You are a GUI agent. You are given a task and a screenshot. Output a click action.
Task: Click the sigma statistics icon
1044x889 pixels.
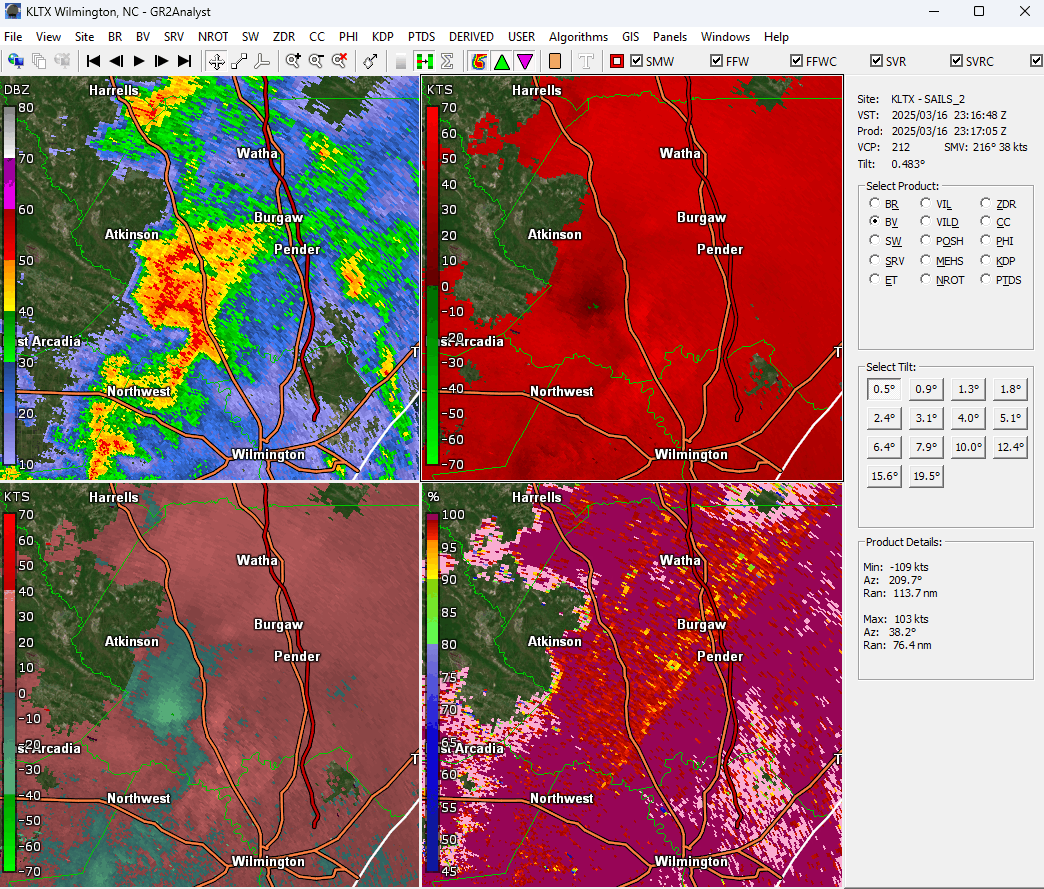(x=447, y=61)
